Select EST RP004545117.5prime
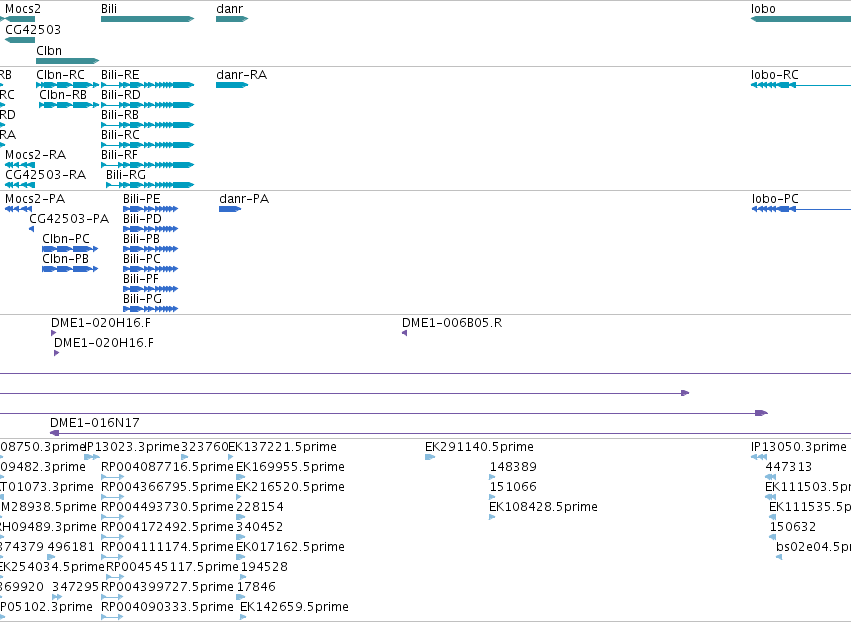Viewport: 851px width, 622px height. (115, 577)
